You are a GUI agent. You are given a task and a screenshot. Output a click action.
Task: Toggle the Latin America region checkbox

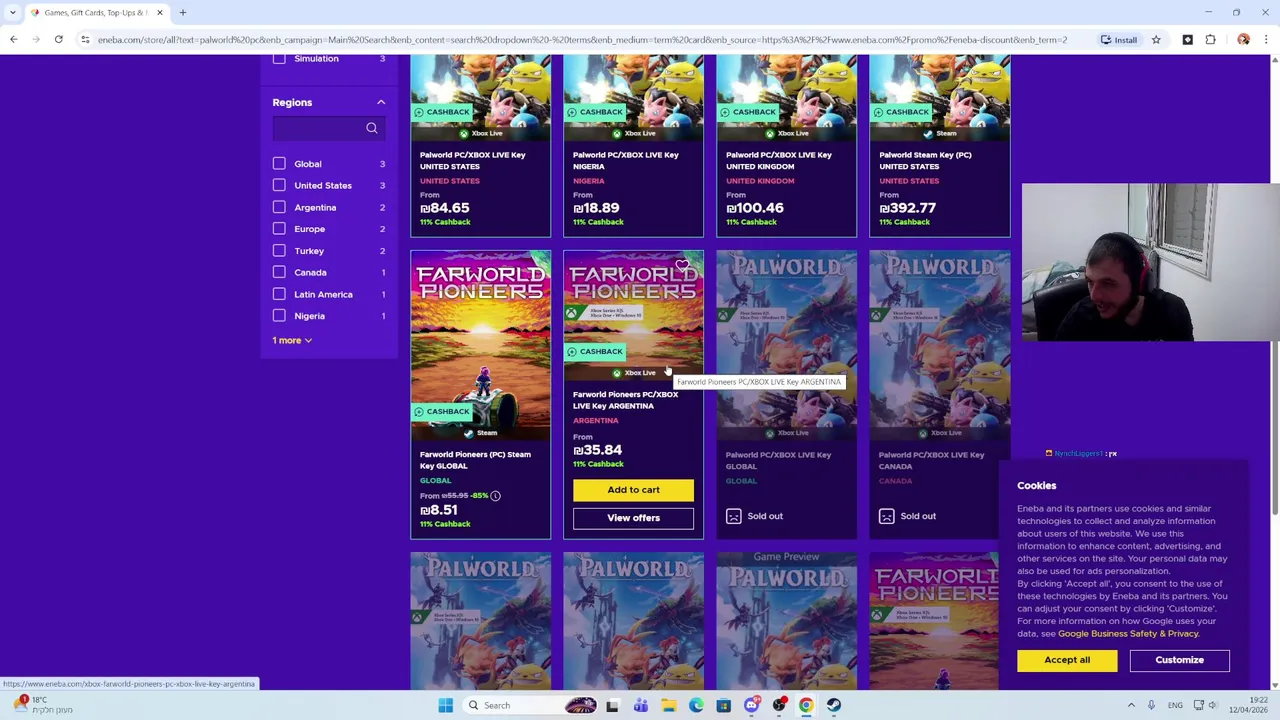[279, 294]
